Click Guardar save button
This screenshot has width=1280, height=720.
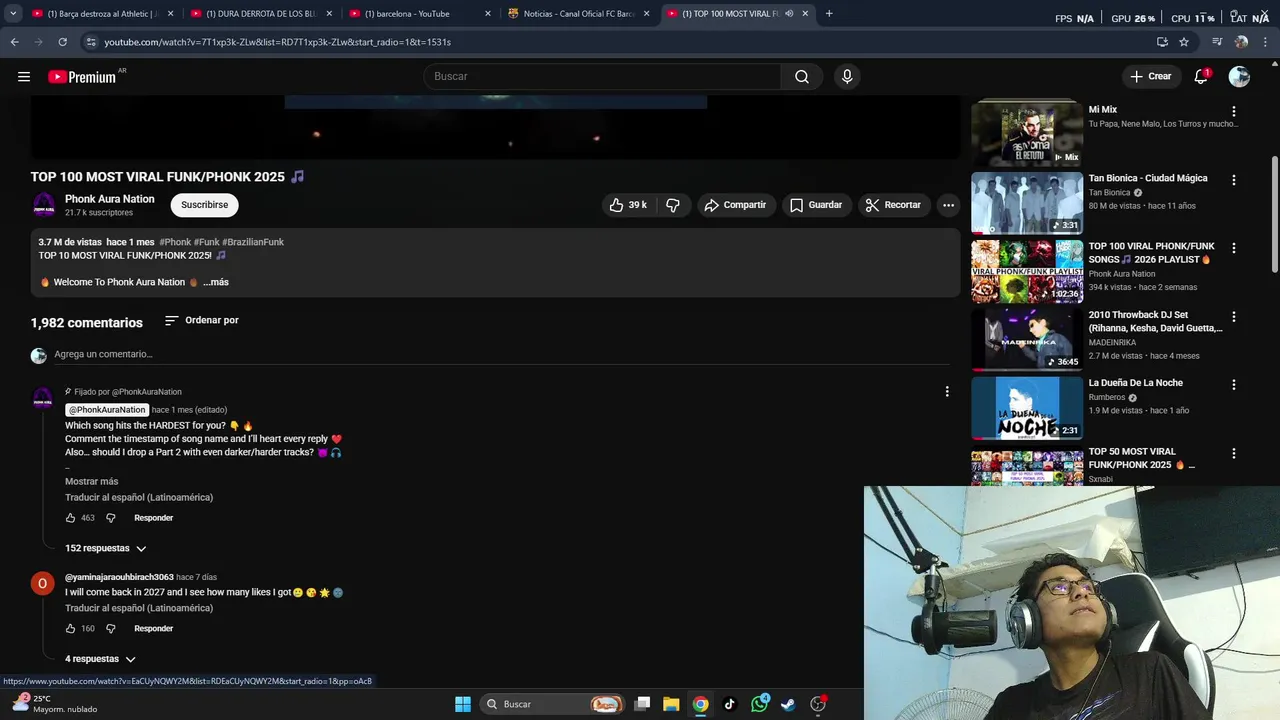coord(816,205)
